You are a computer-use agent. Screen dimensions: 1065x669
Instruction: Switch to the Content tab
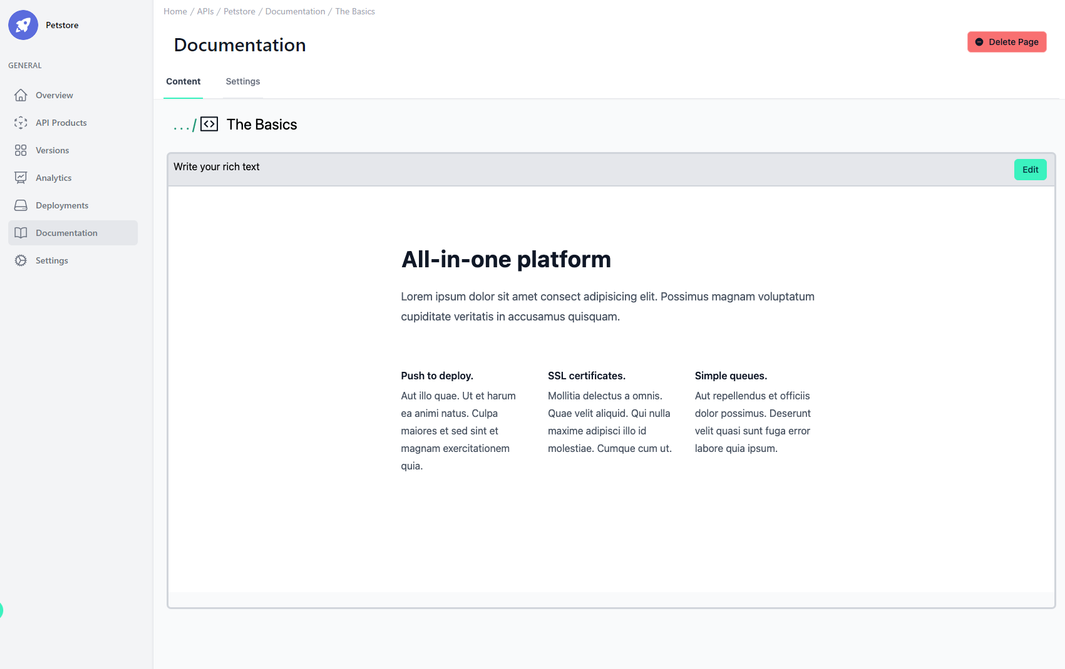coord(183,81)
